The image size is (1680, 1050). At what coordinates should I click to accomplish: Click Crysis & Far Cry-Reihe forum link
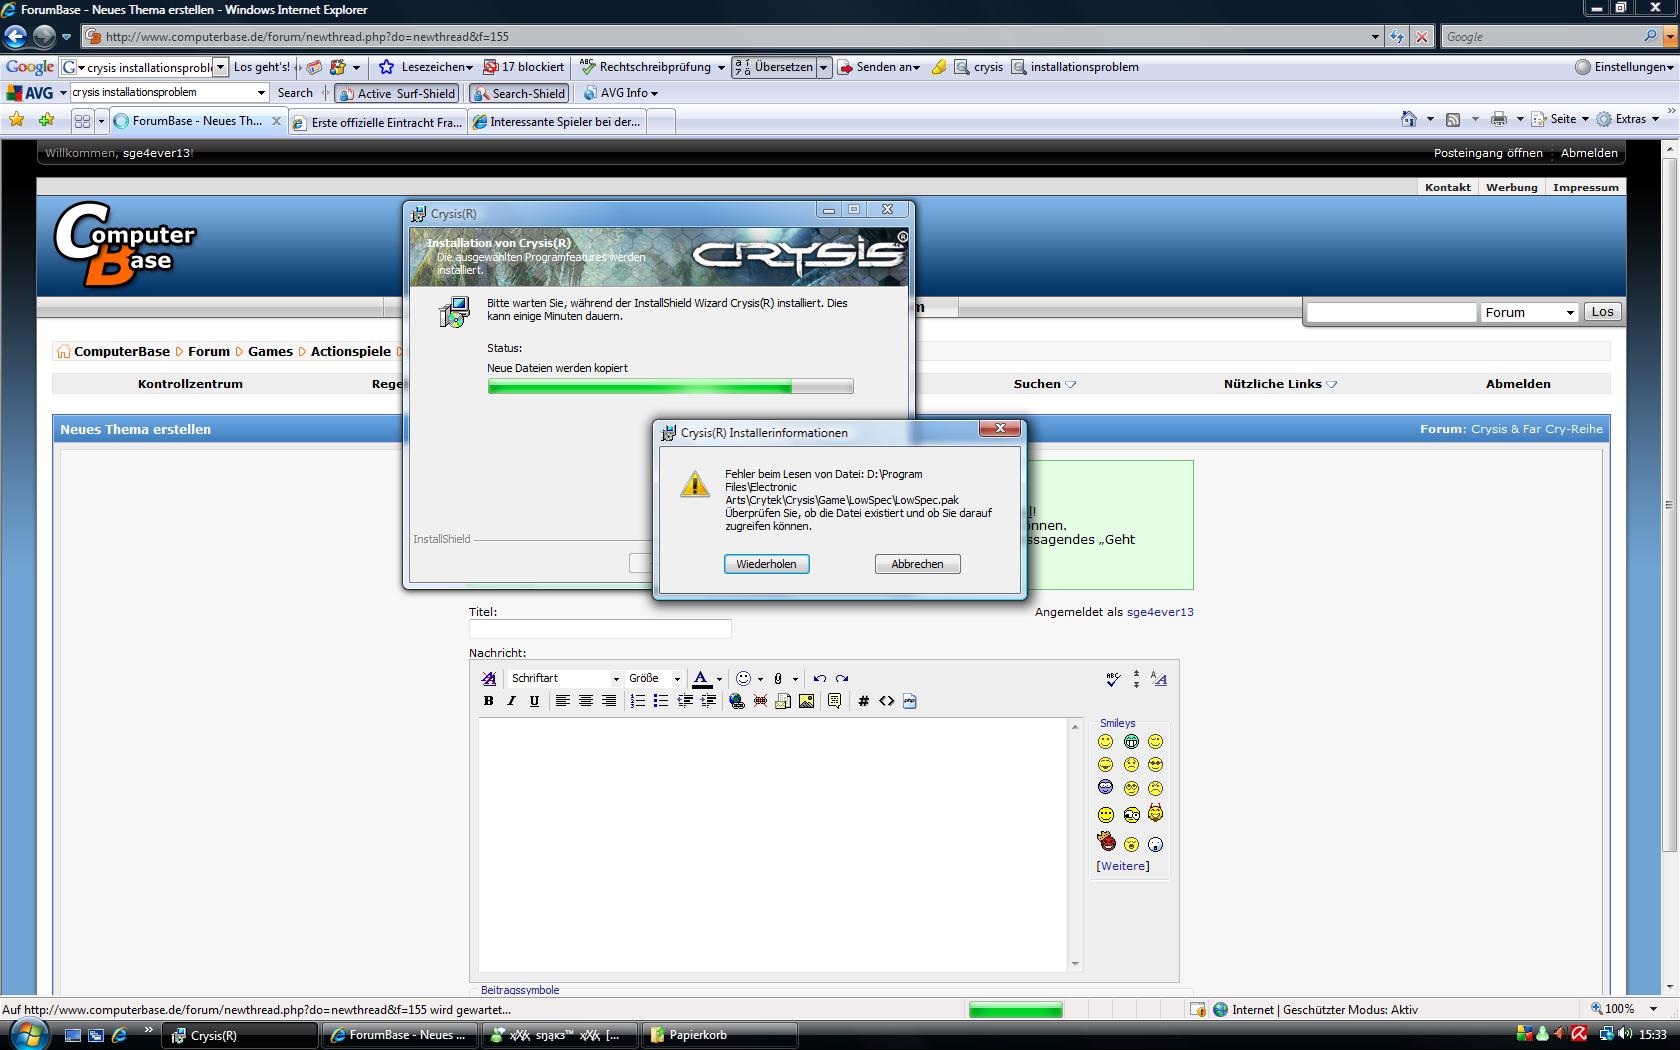coord(1537,429)
